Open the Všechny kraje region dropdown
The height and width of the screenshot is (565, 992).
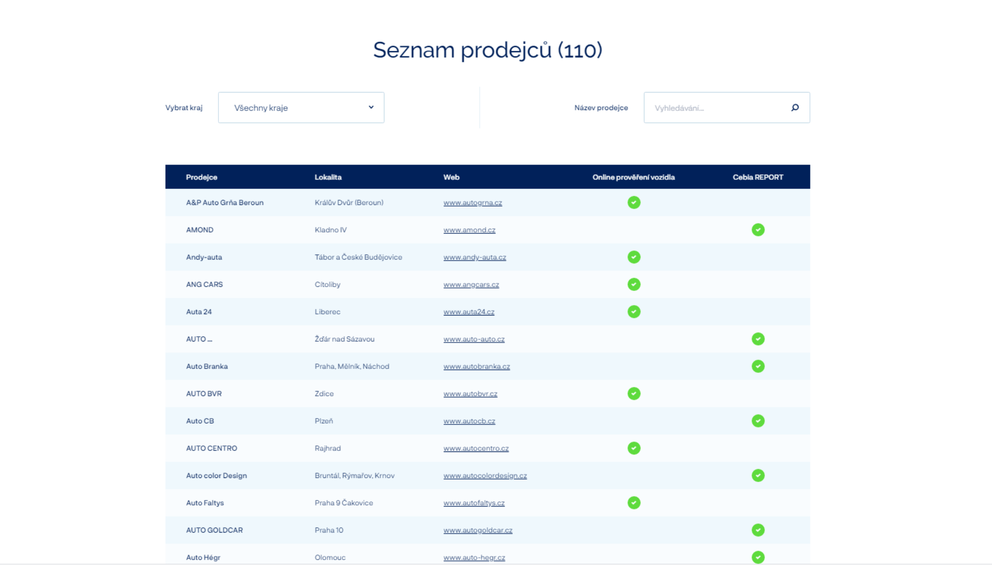click(x=301, y=108)
